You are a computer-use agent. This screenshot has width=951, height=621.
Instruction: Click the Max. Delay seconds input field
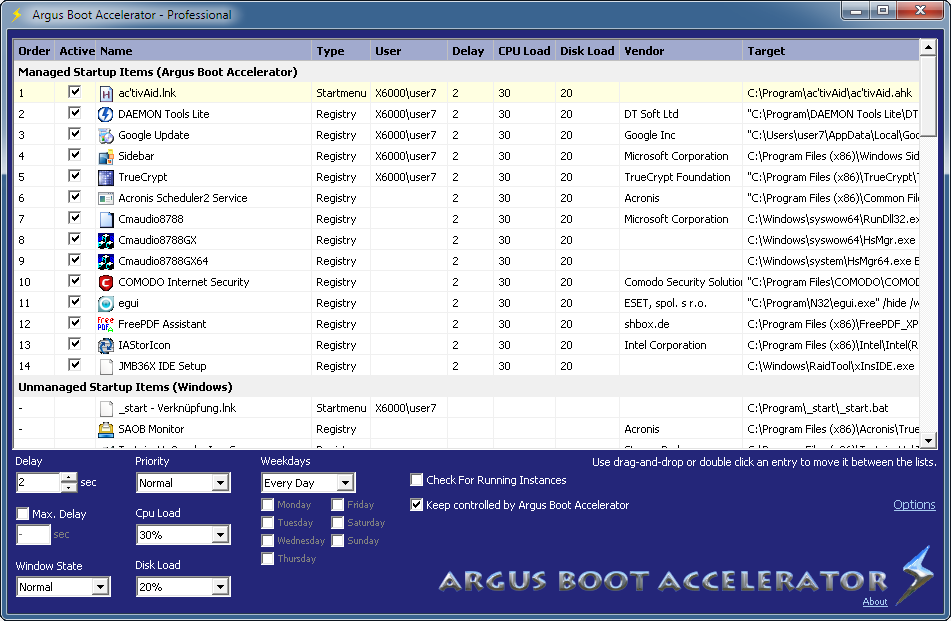(x=33, y=535)
